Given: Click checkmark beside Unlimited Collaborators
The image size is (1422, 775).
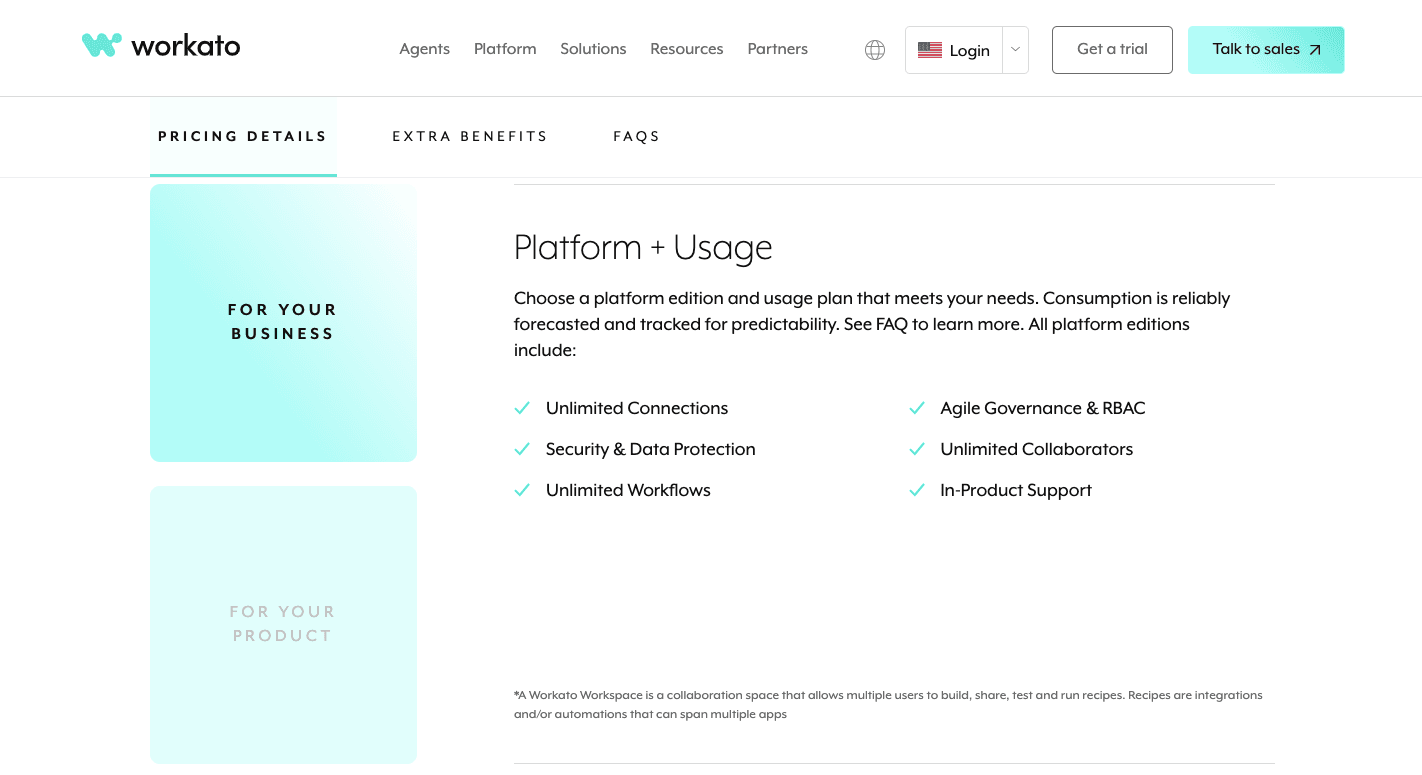Looking at the screenshot, I should pyautogui.click(x=917, y=449).
